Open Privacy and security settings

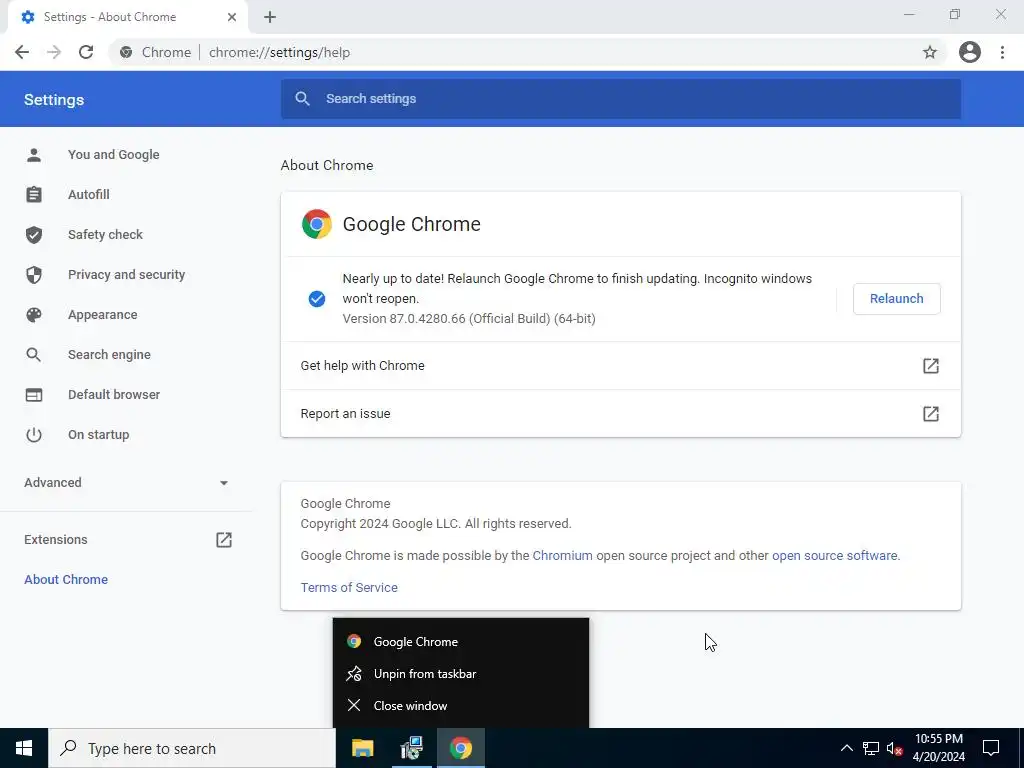[127, 274]
